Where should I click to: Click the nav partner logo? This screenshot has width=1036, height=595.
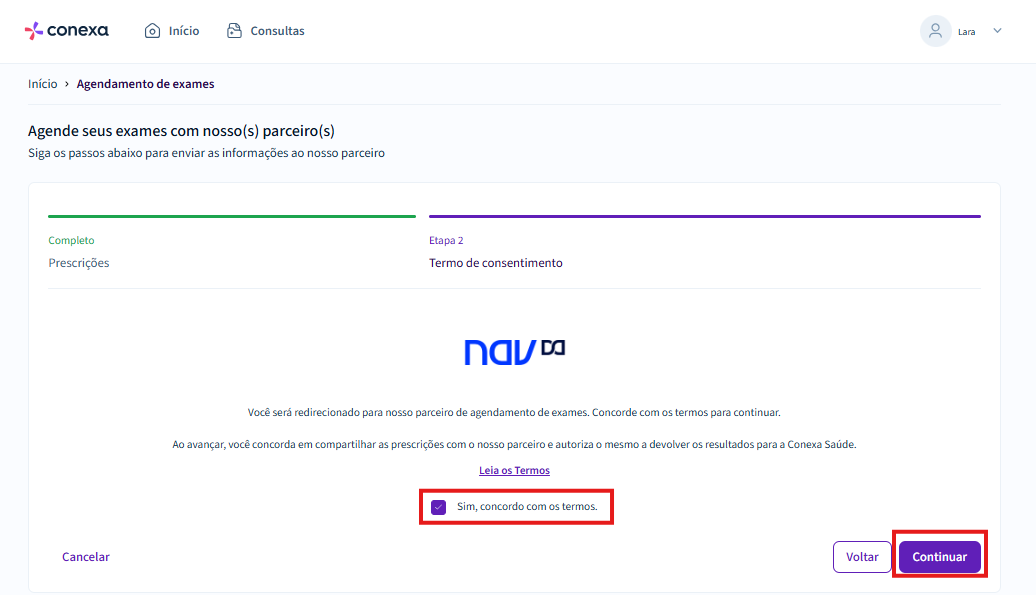click(514, 351)
